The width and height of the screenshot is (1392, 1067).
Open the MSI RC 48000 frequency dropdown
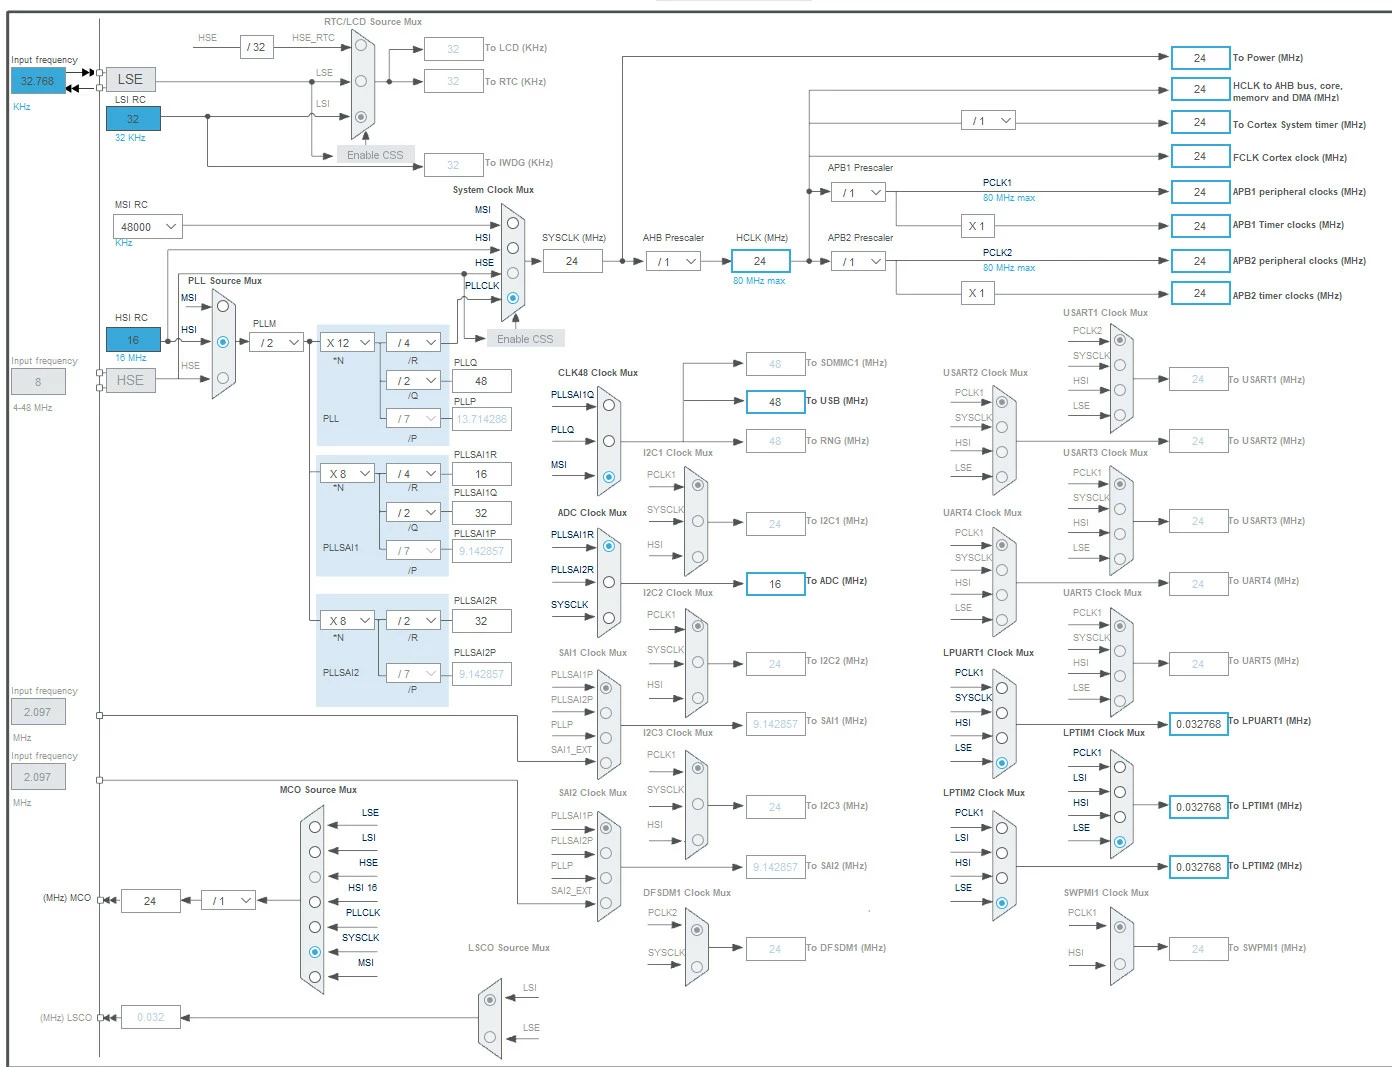[148, 227]
